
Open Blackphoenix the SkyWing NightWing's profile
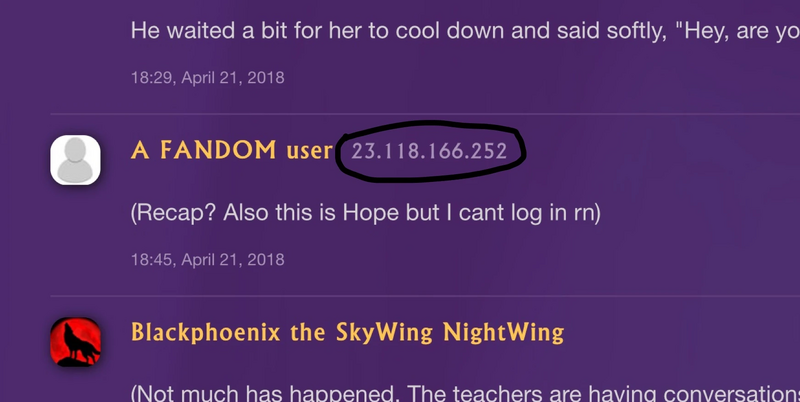tap(347, 333)
